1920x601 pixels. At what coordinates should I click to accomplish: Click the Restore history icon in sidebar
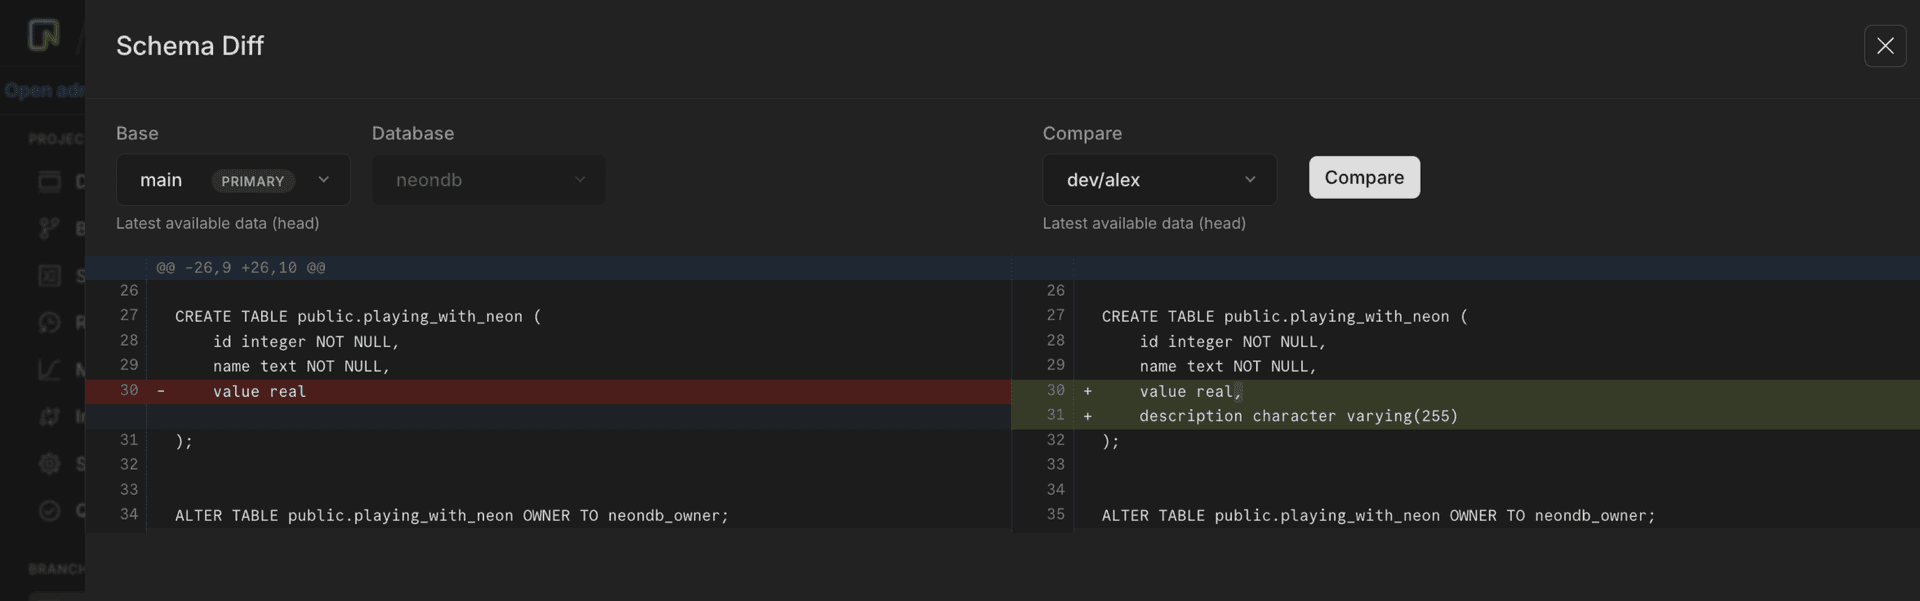click(49, 322)
